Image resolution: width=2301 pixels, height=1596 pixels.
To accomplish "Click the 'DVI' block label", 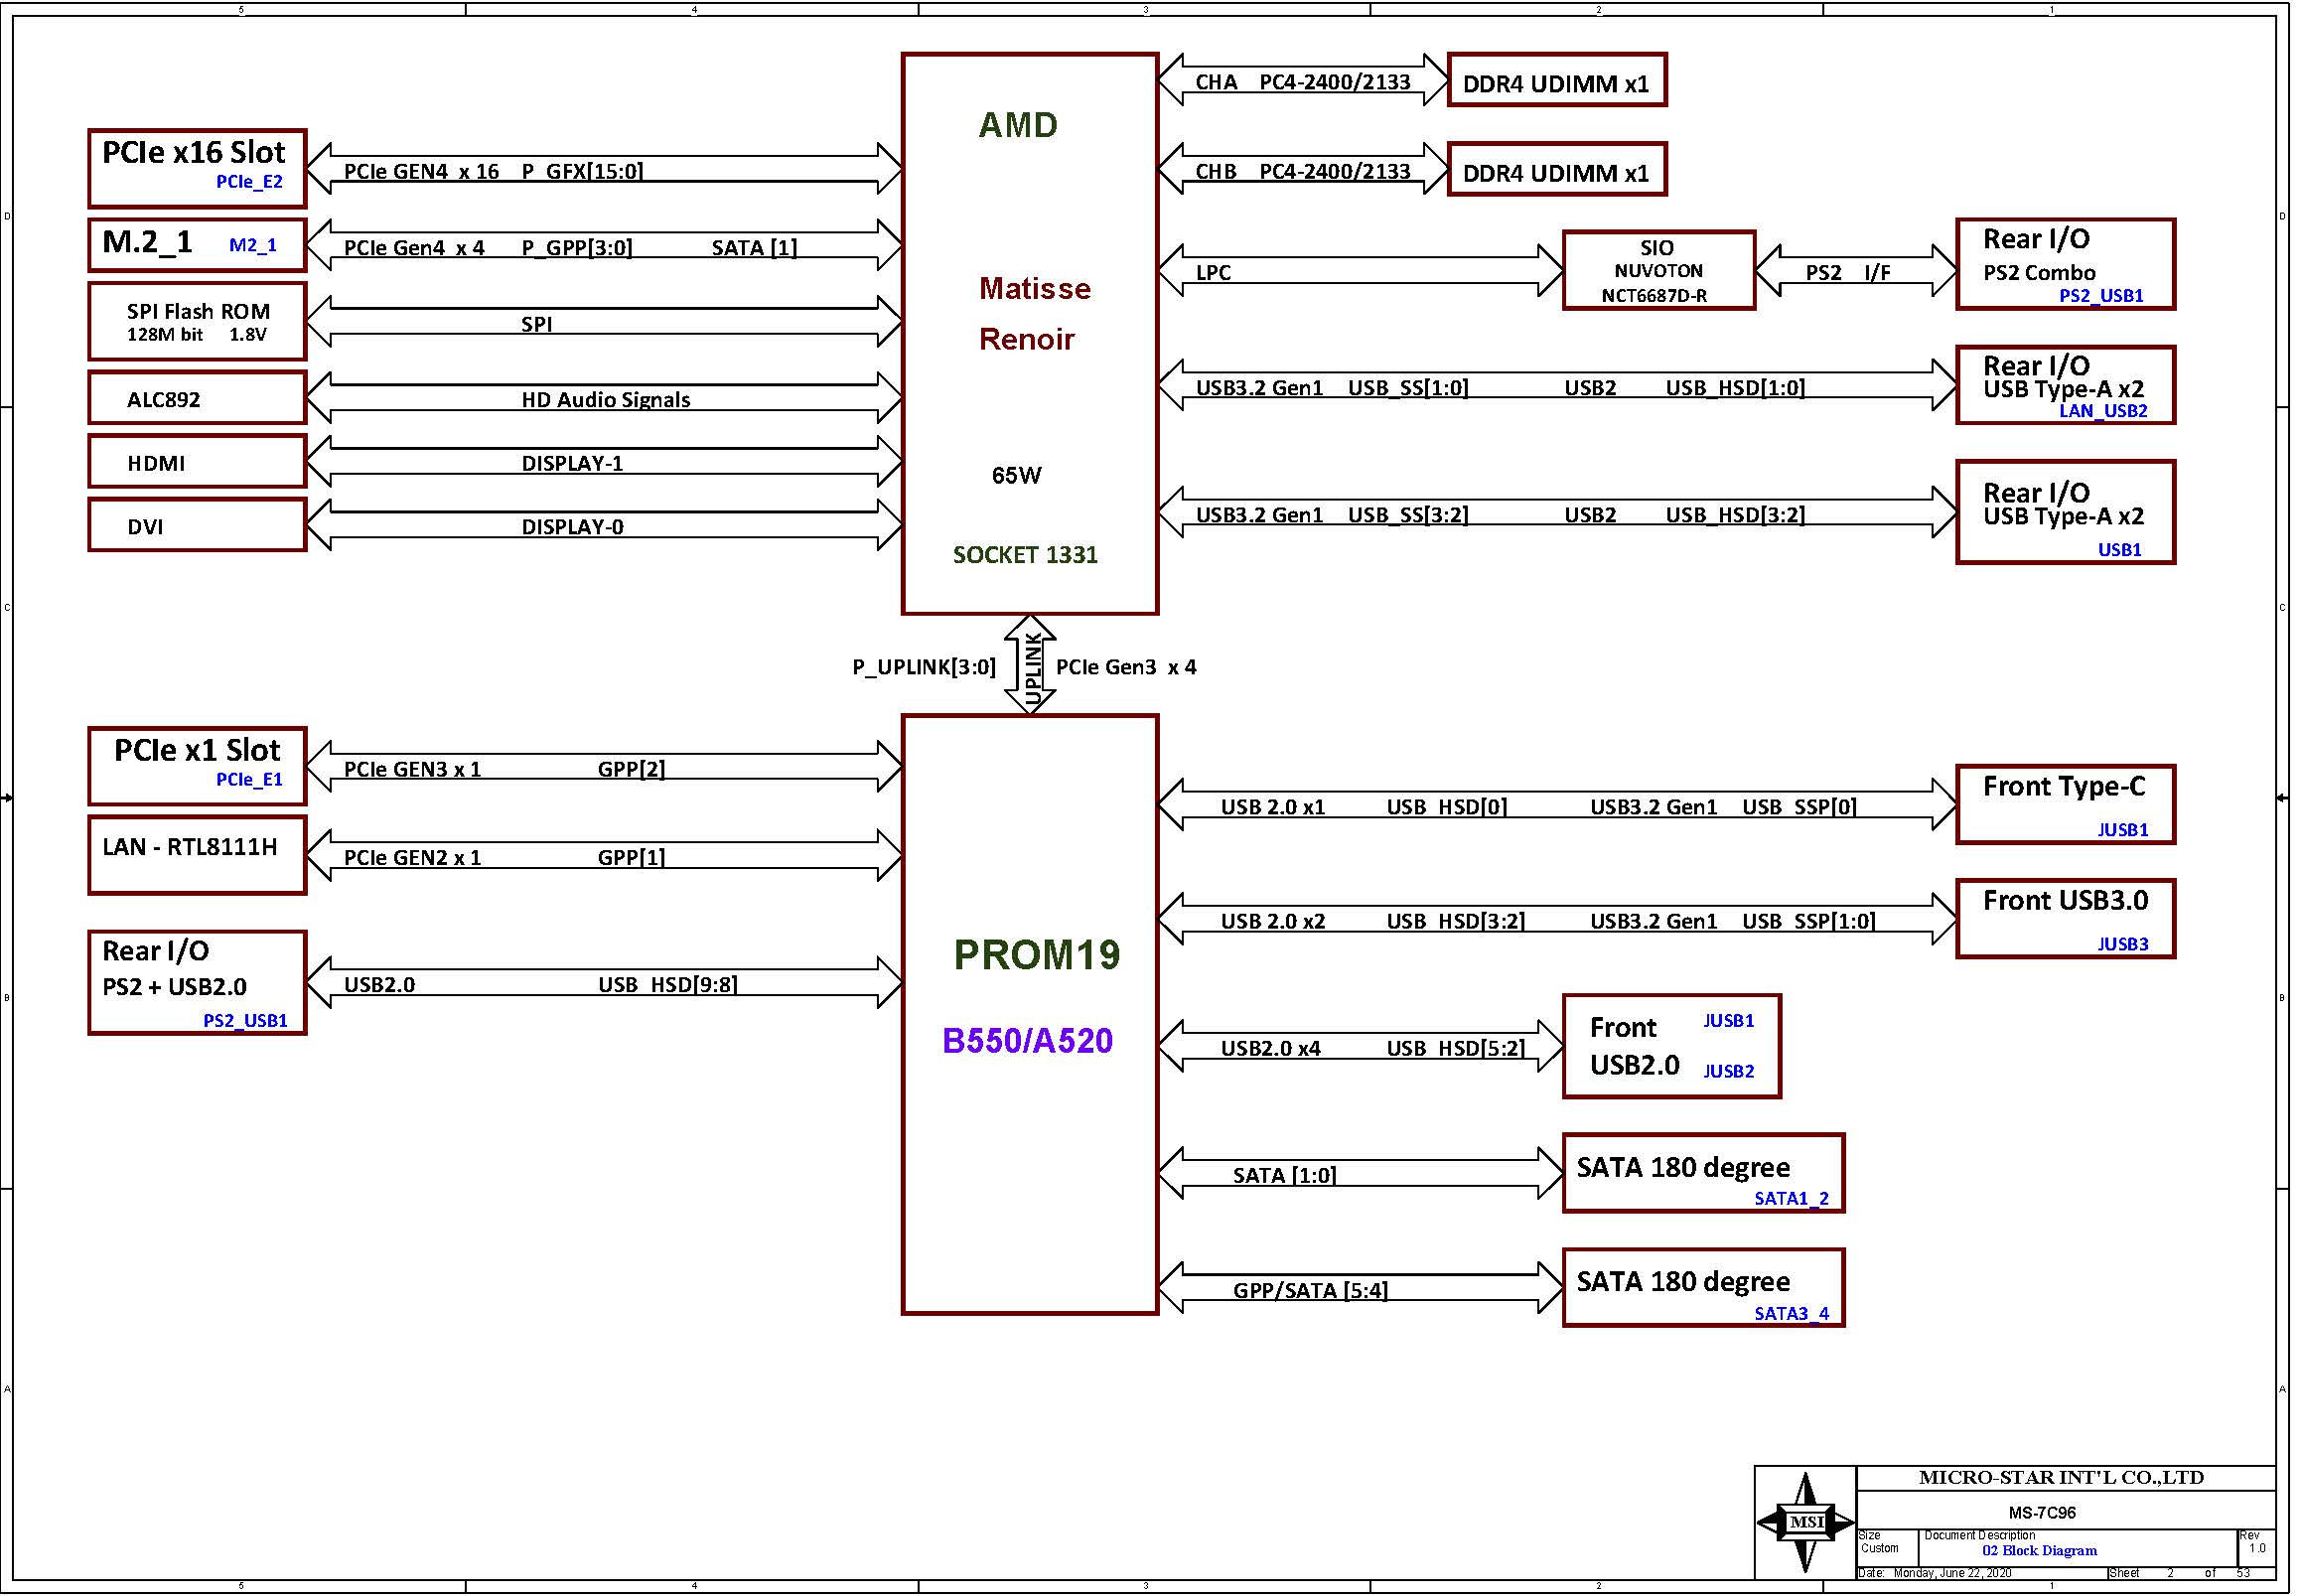I will pos(145,527).
